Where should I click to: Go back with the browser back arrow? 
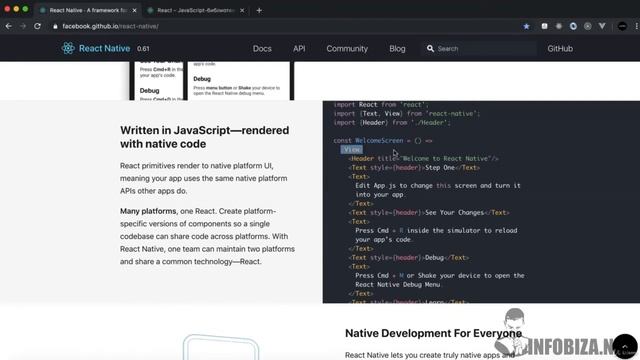tap(9, 26)
